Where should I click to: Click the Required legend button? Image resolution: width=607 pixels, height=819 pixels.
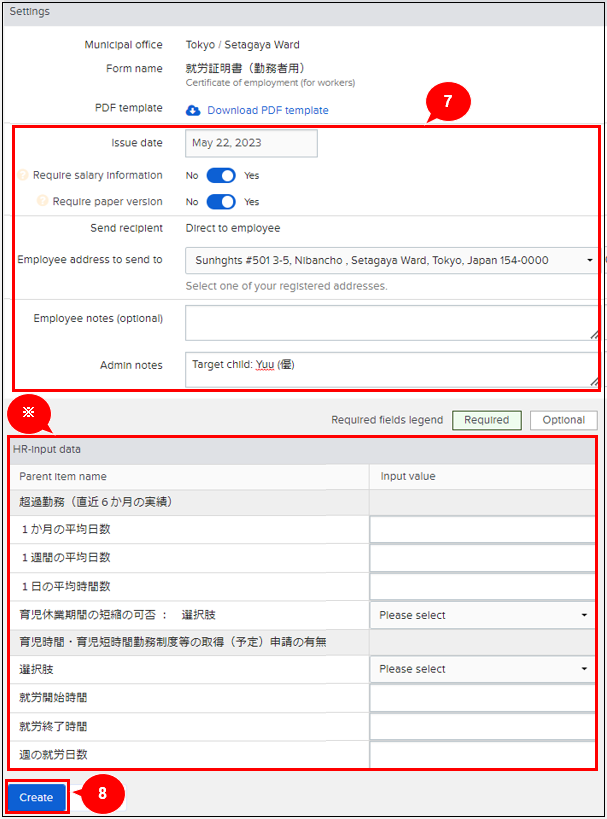(486, 420)
